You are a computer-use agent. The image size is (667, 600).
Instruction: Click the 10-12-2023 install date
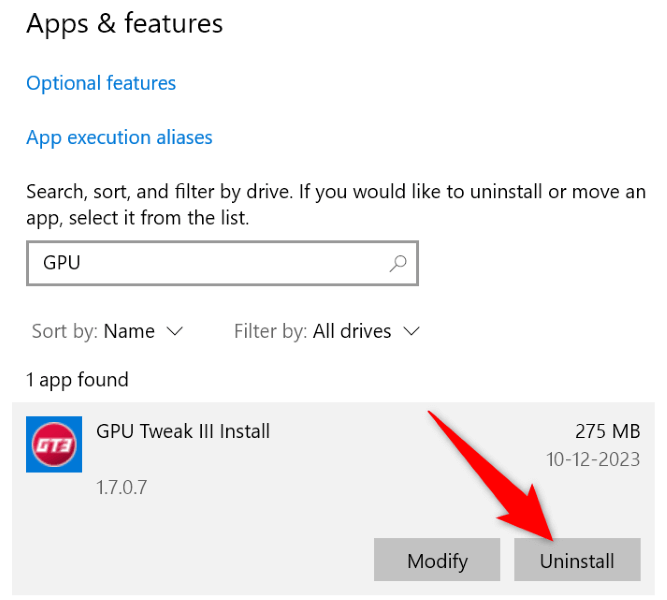pos(594,460)
